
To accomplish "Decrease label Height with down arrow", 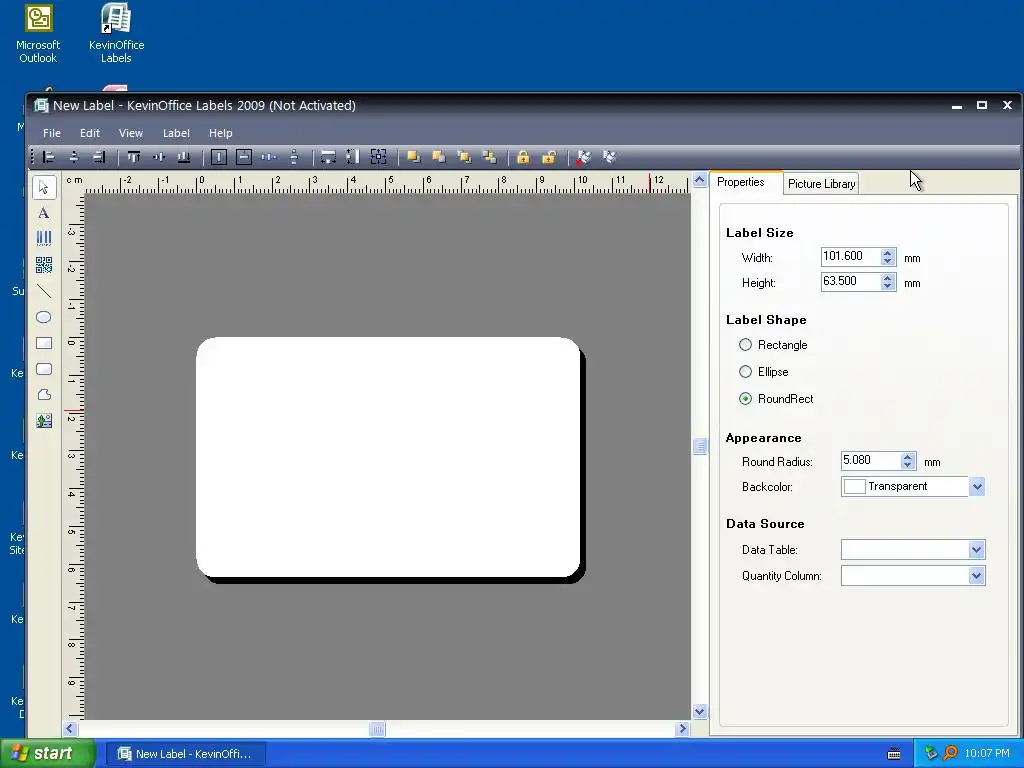I will 887,285.
